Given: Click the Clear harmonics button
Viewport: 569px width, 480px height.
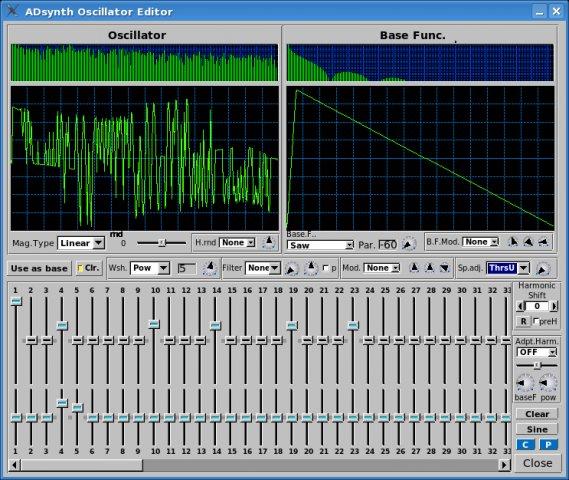Looking at the screenshot, I should click(537, 414).
